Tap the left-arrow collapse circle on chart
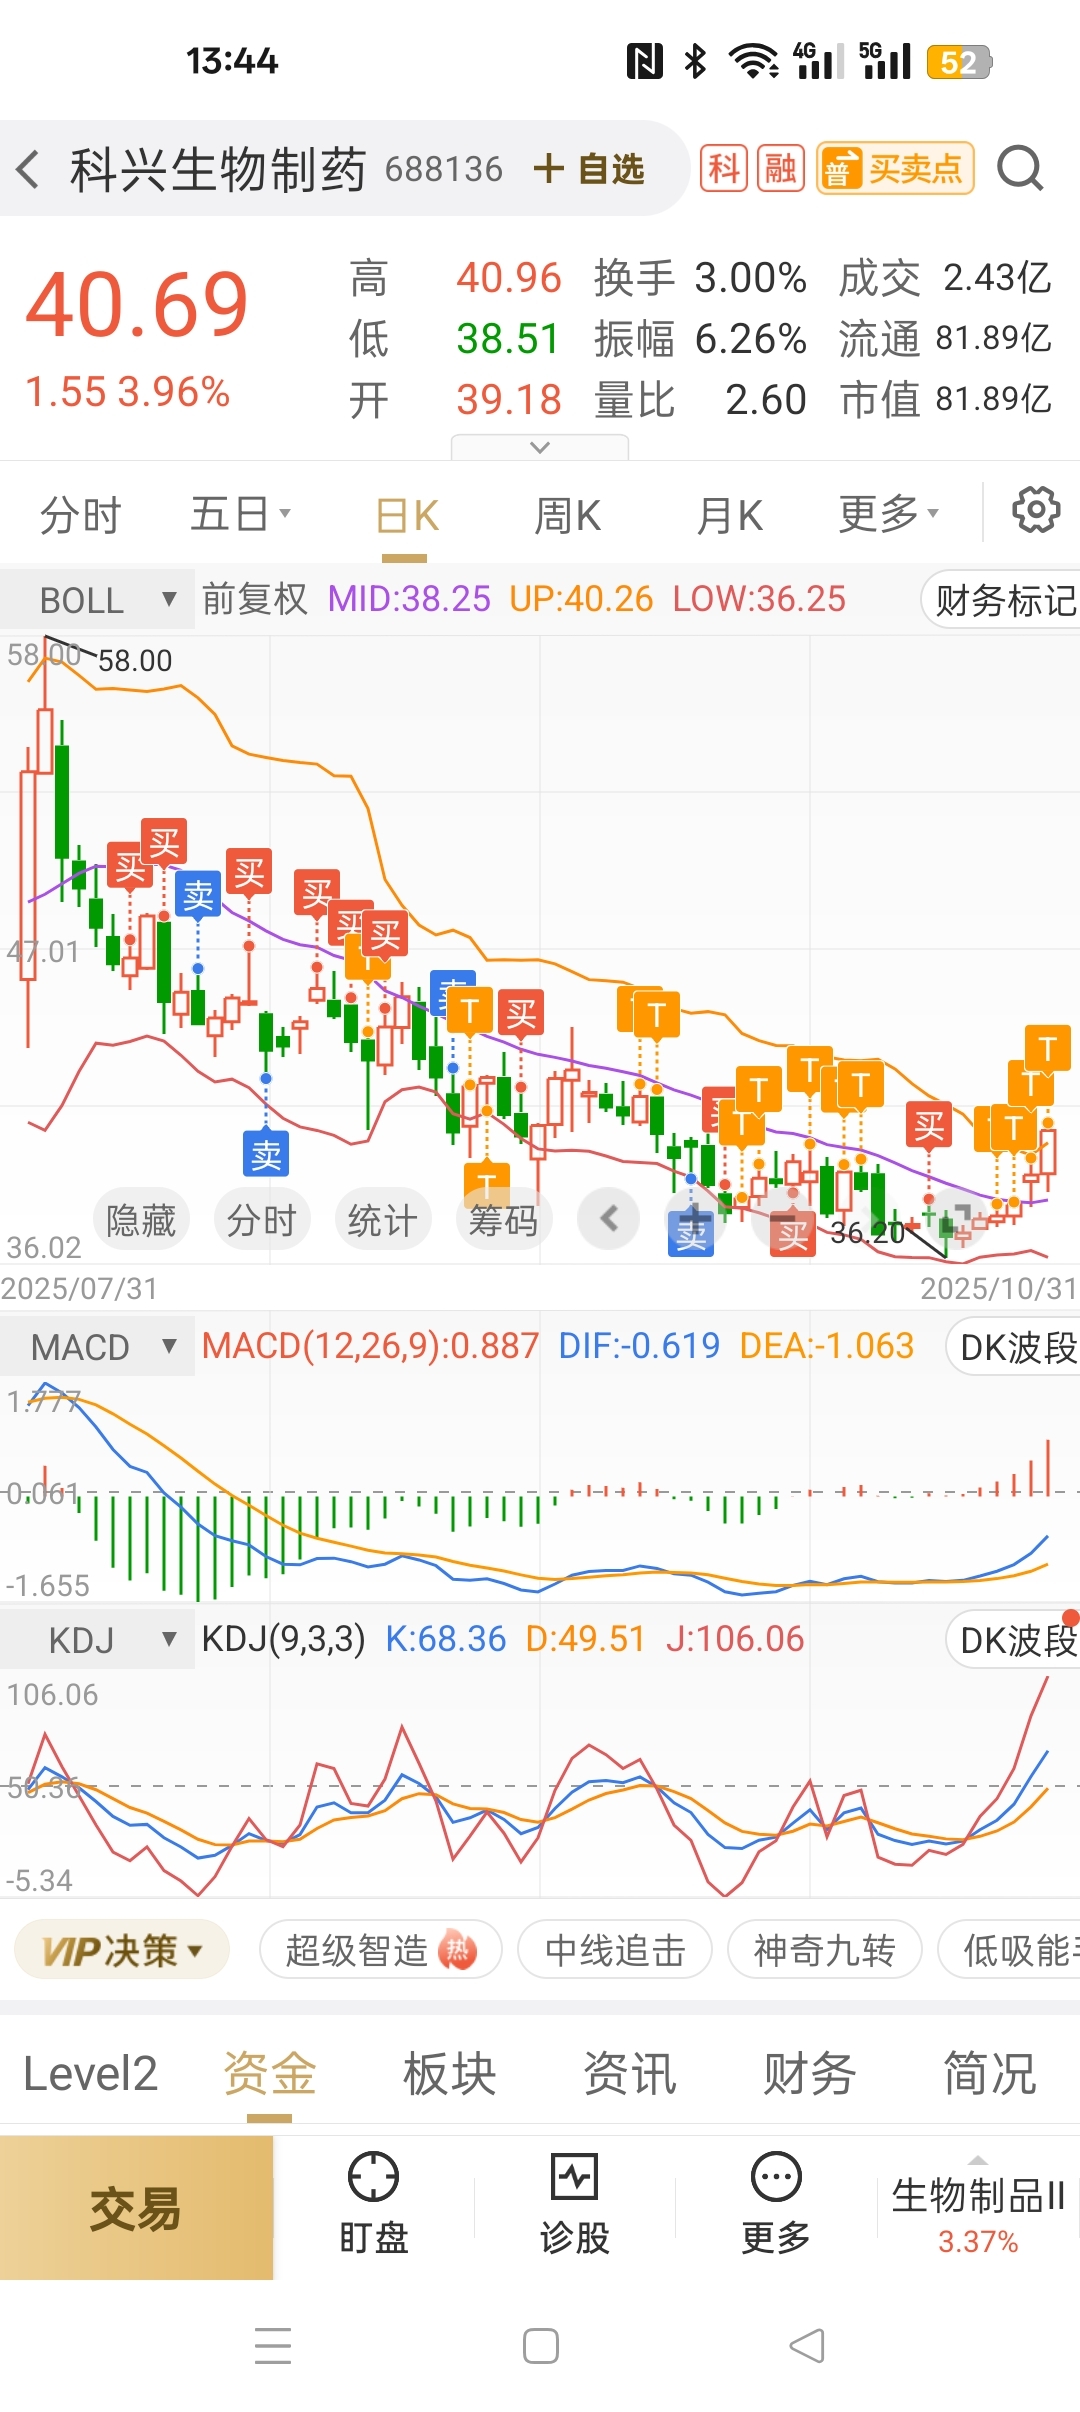The height and width of the screenshot is (2412, 1080). [609, 1219]
